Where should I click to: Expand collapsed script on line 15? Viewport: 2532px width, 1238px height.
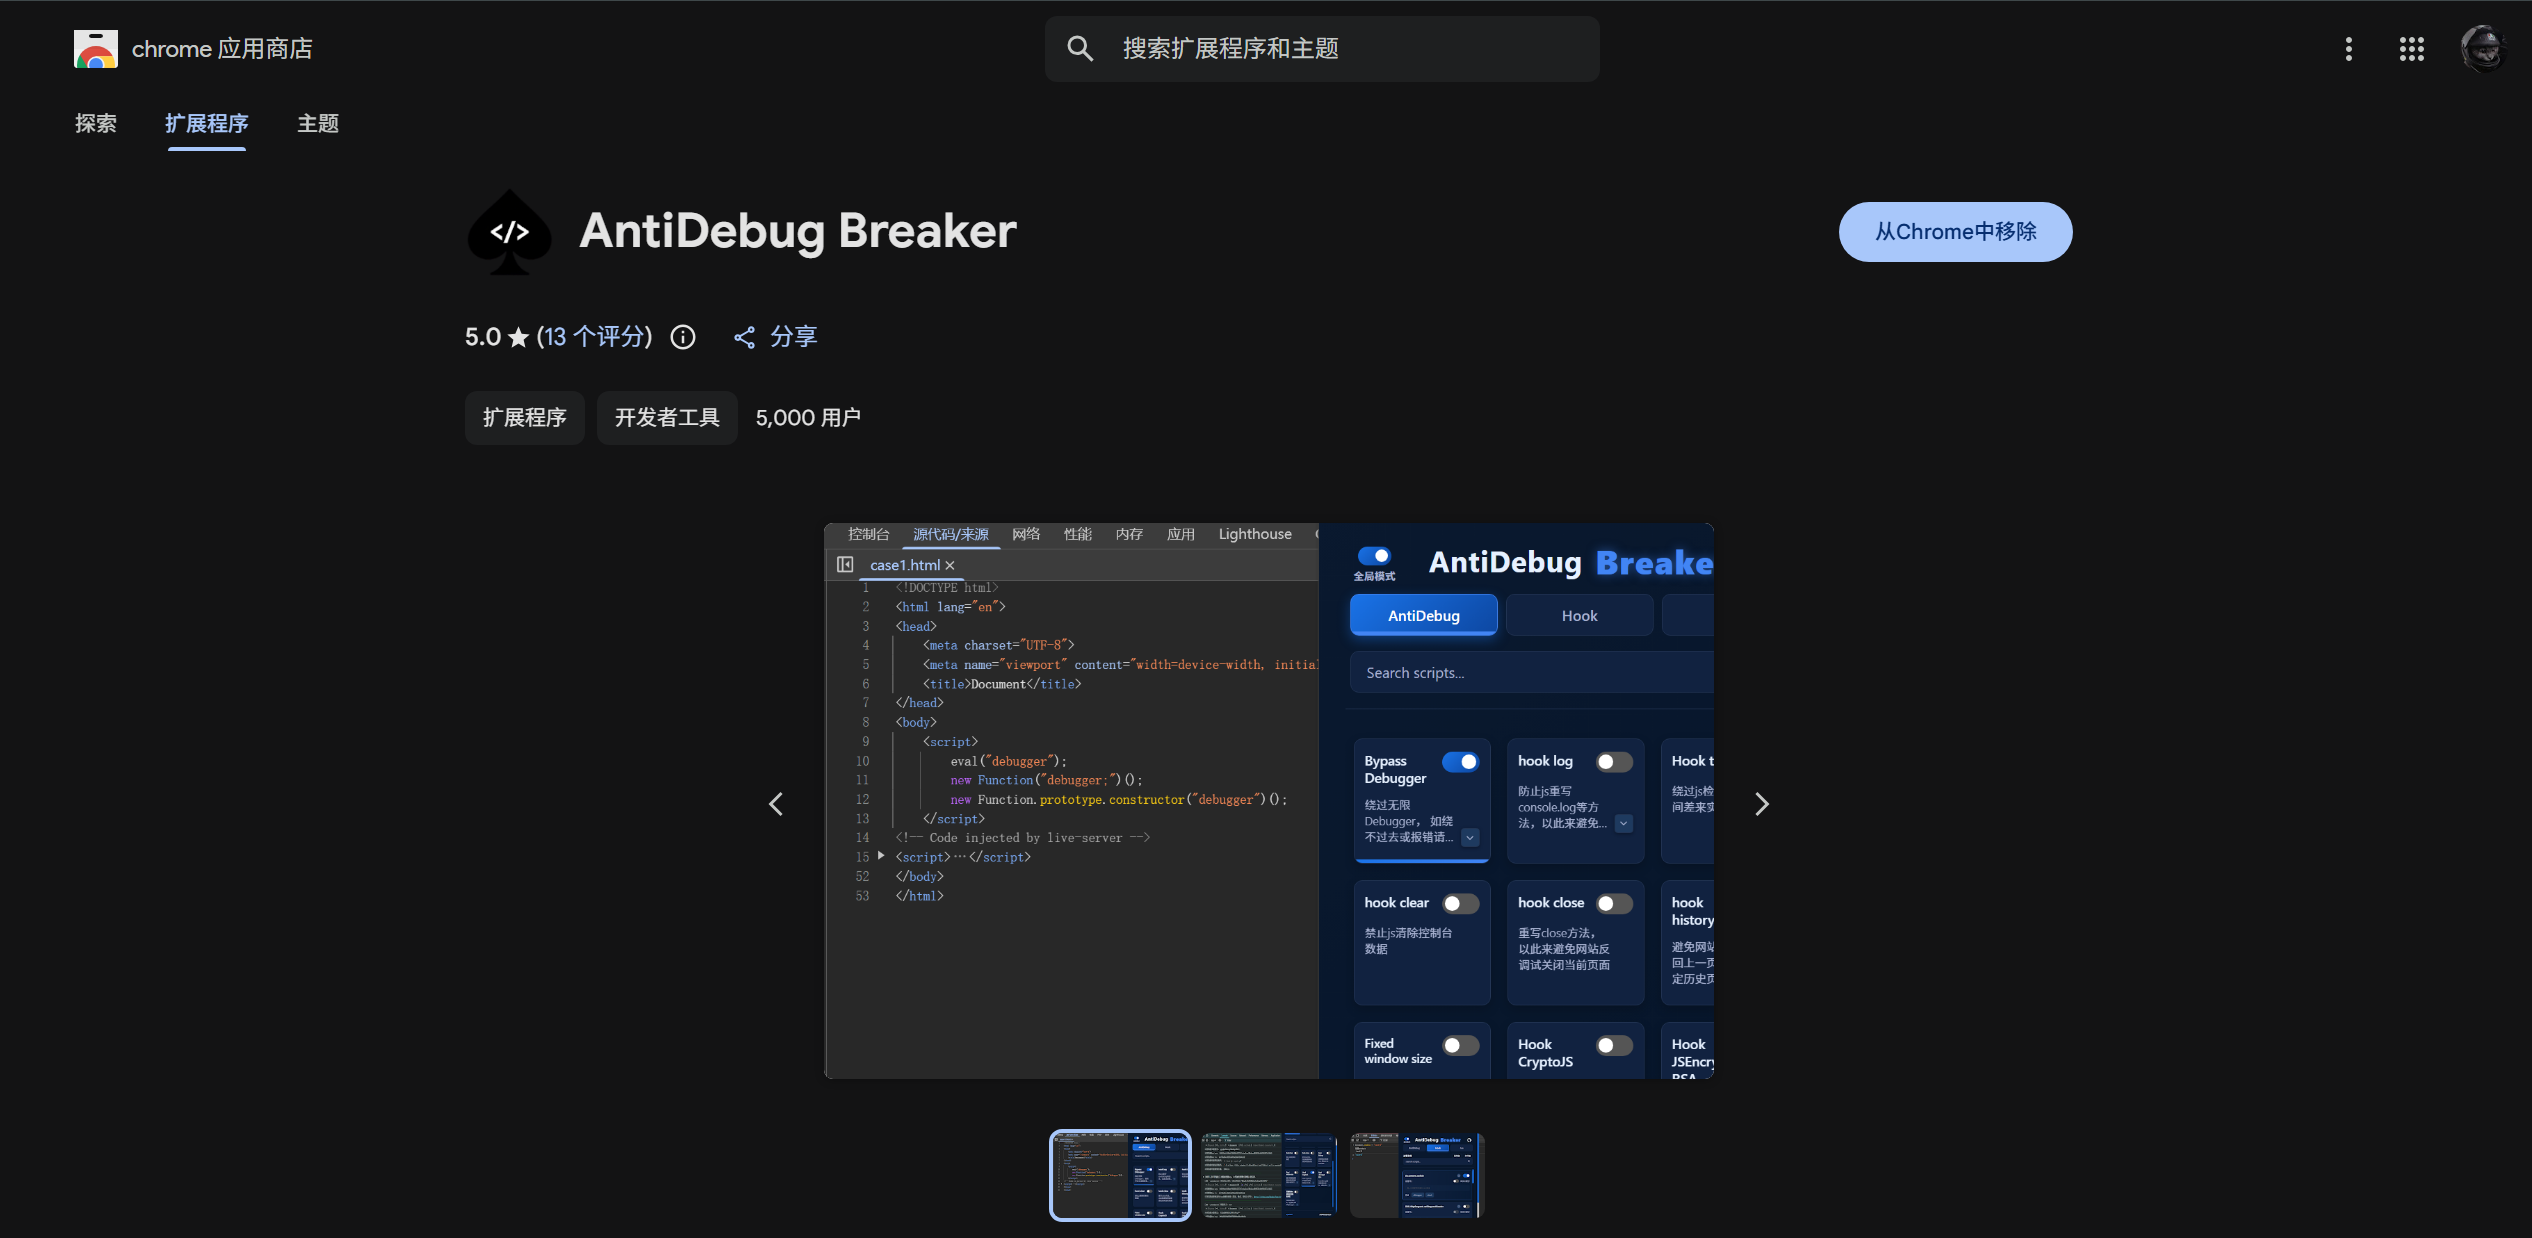click(x=881, y=856)
